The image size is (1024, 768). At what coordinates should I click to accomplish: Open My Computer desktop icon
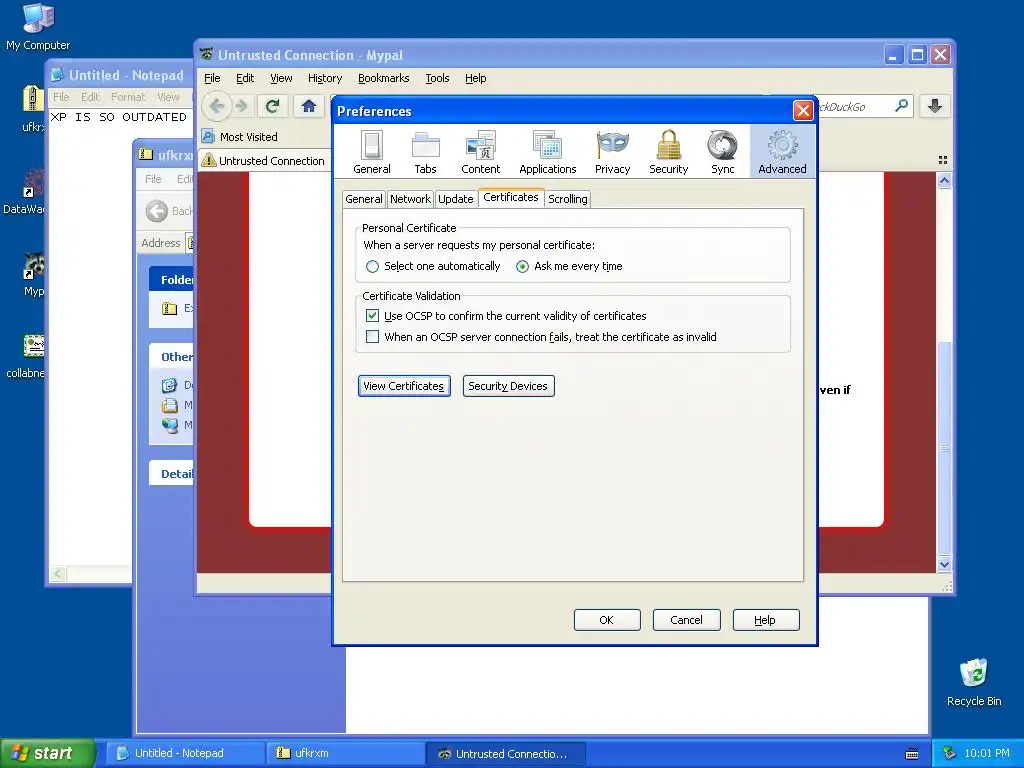click(x=37, y=27)
